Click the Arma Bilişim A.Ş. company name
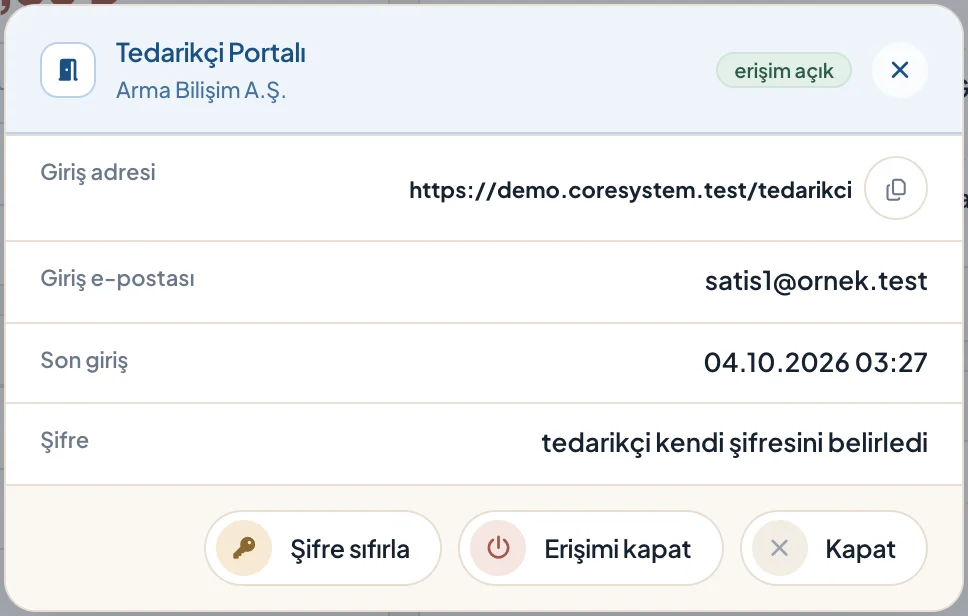 coord(201,91)
